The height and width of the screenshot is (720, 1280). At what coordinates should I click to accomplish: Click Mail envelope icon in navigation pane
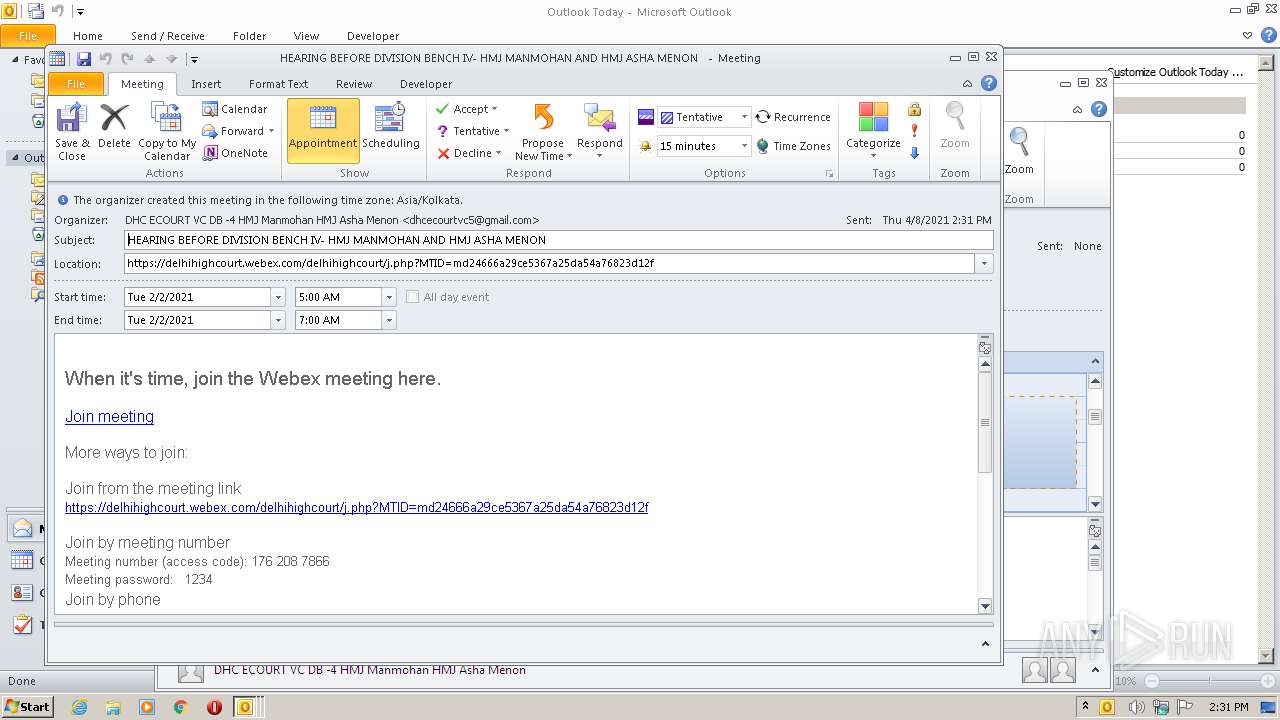pos(22,529)
